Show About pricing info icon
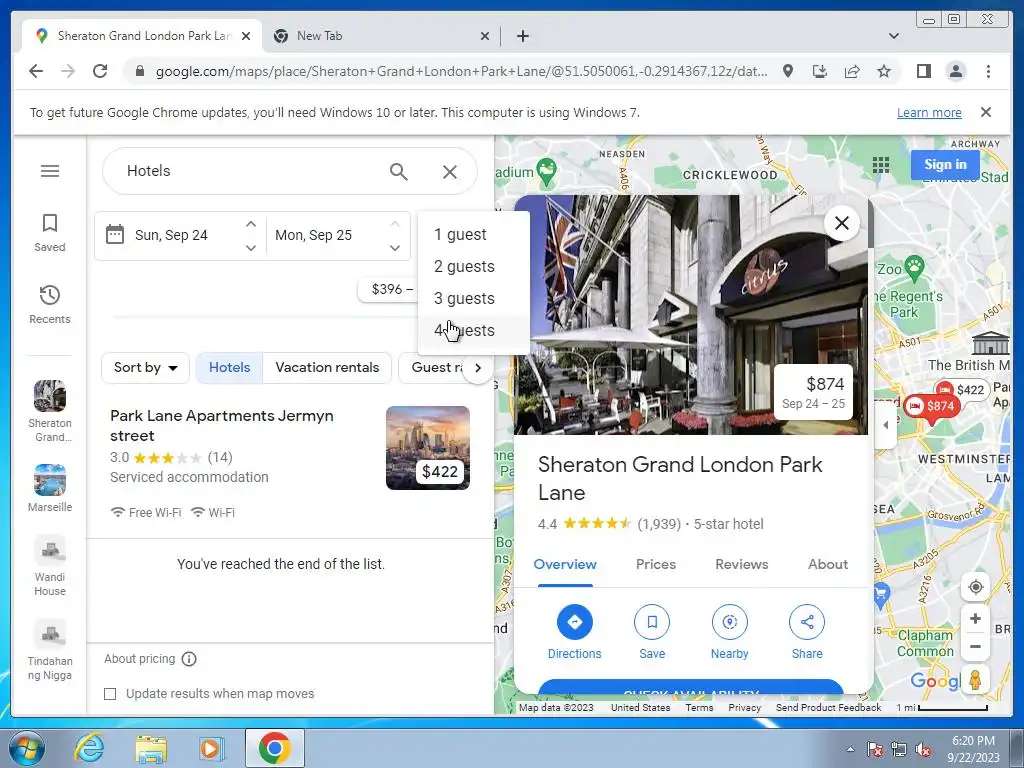This screenshot has height=768, width=1024. [189, 659]
